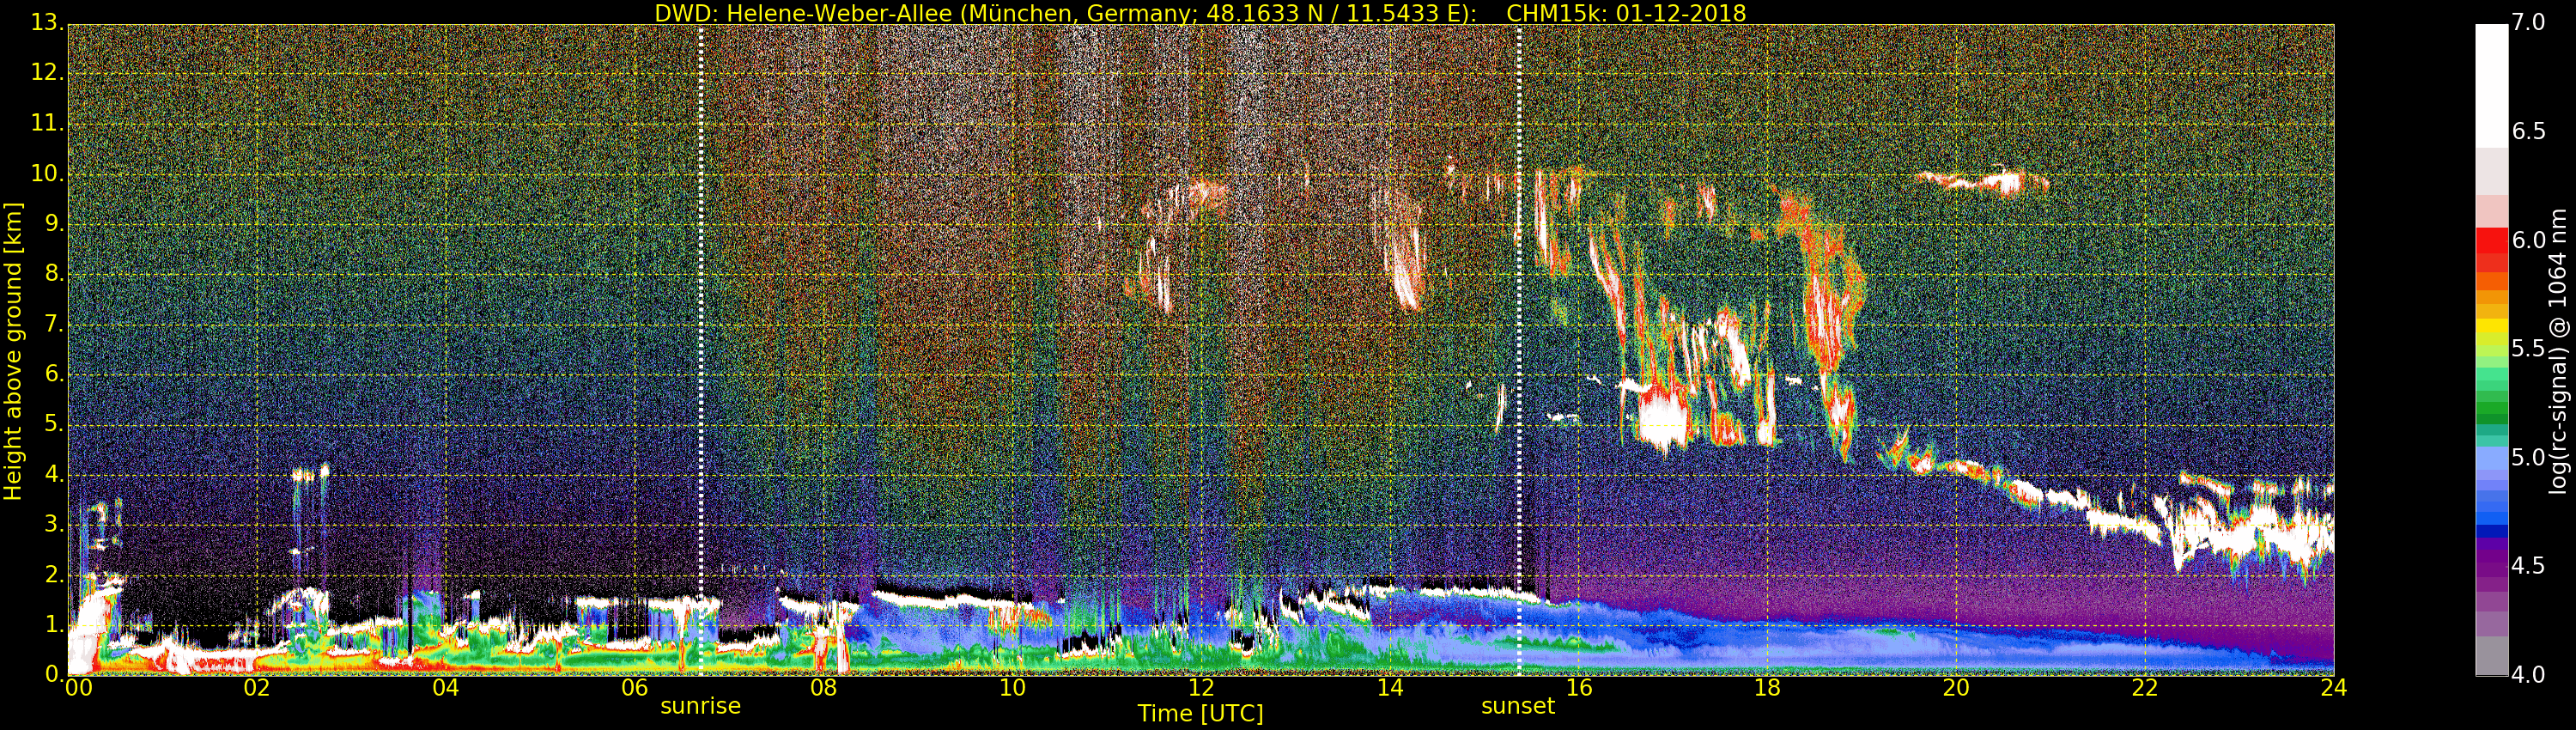Click the '20' time axis tick label
This screenshot has height=730, width=2576.
pyautogui.click(x=1956, y=688)
